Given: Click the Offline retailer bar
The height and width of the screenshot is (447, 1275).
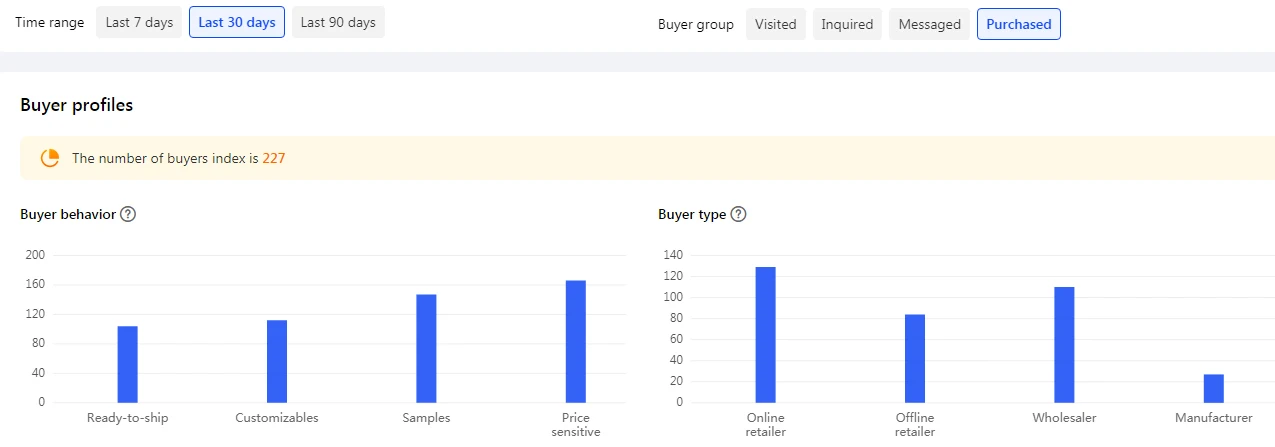Looking at the screenshot, I should (915, 358).
